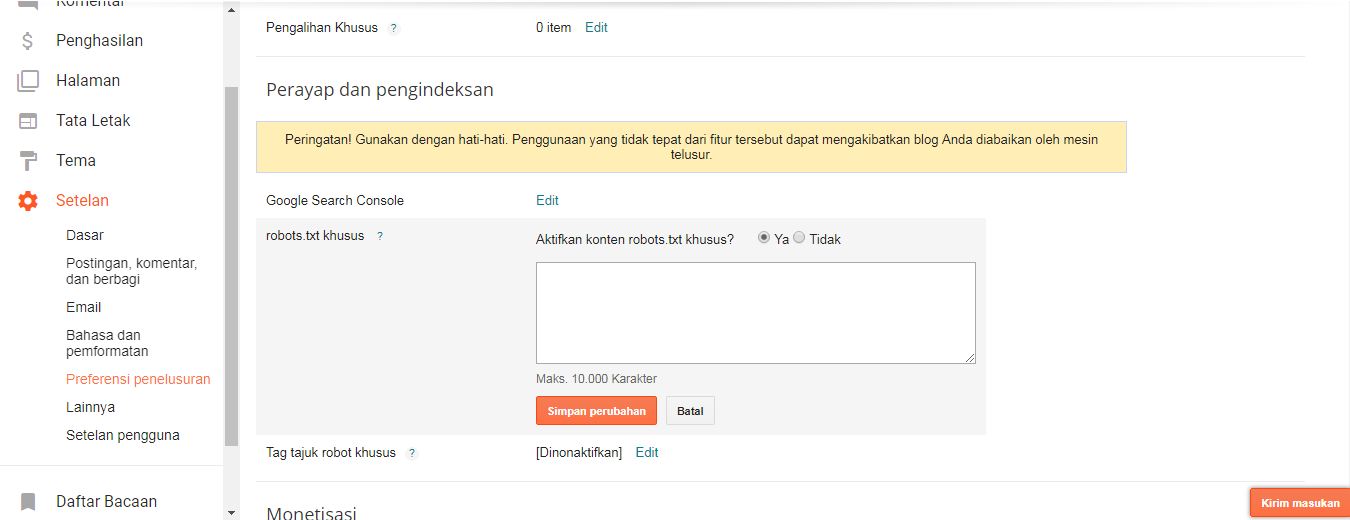Open Halaman in the sidebar
This screenshot has height=520, width=1350.
[x=88, y=81]
